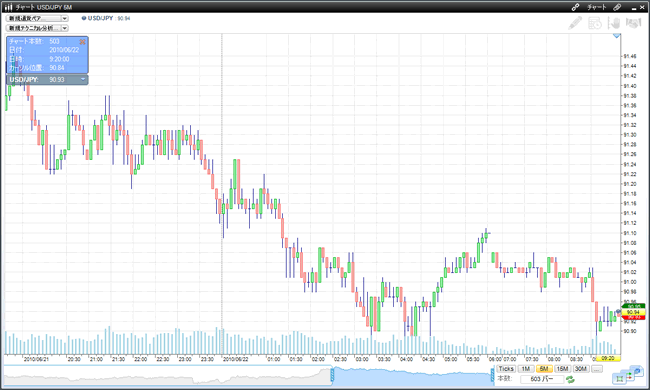Click the blue dot beside USD/JPY legend

[84, 18]
